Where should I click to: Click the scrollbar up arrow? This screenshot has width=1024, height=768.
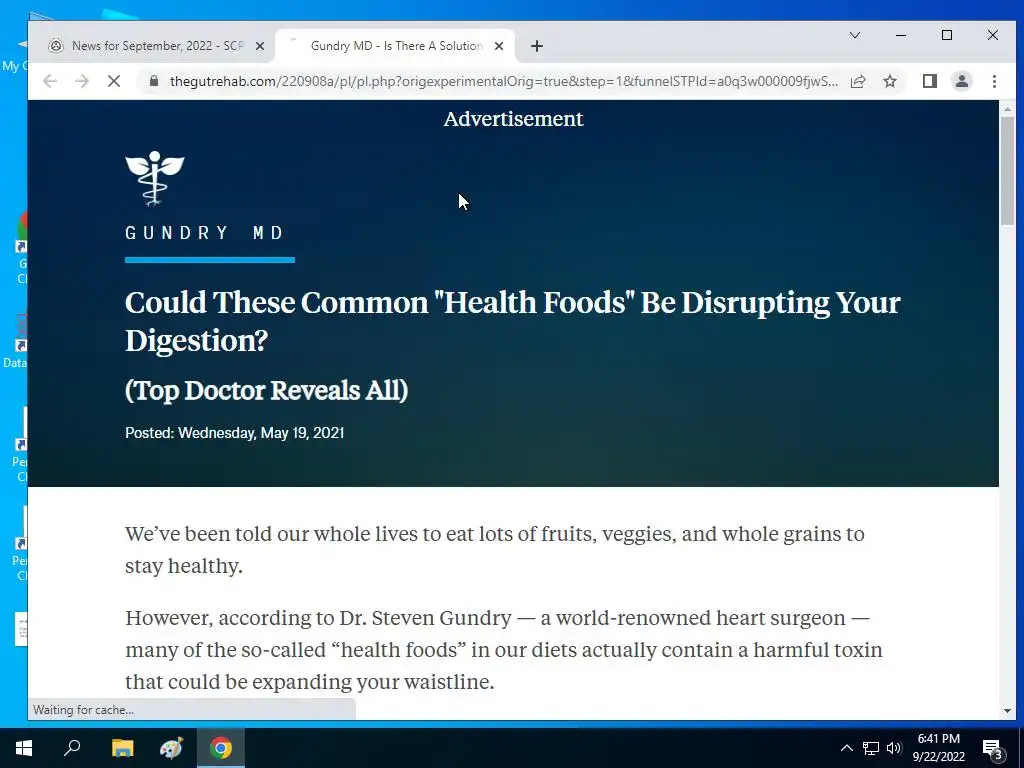click(1007, 109)
